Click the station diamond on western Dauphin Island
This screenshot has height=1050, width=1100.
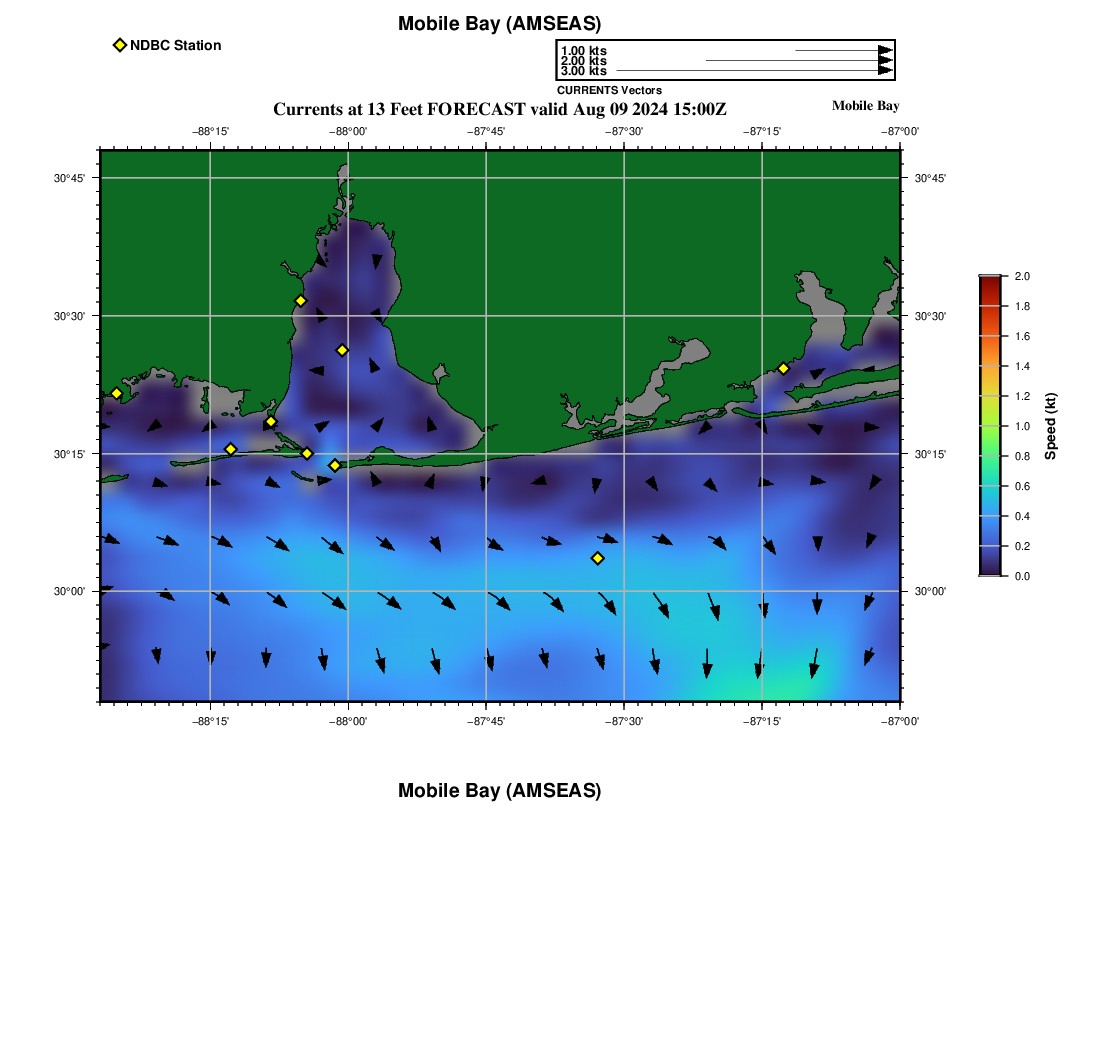point(230,449)
